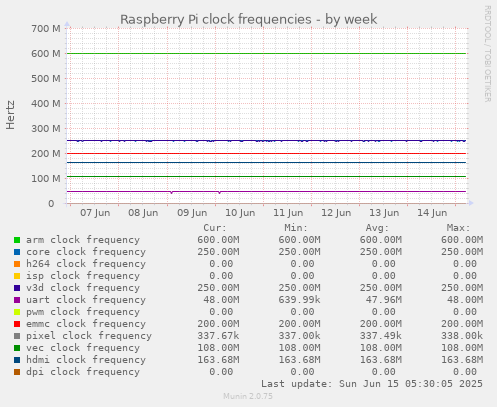Click the hdmi current value 163.68M
The width and height of the screenshot is (497, 407).
(x=218, y=360)
